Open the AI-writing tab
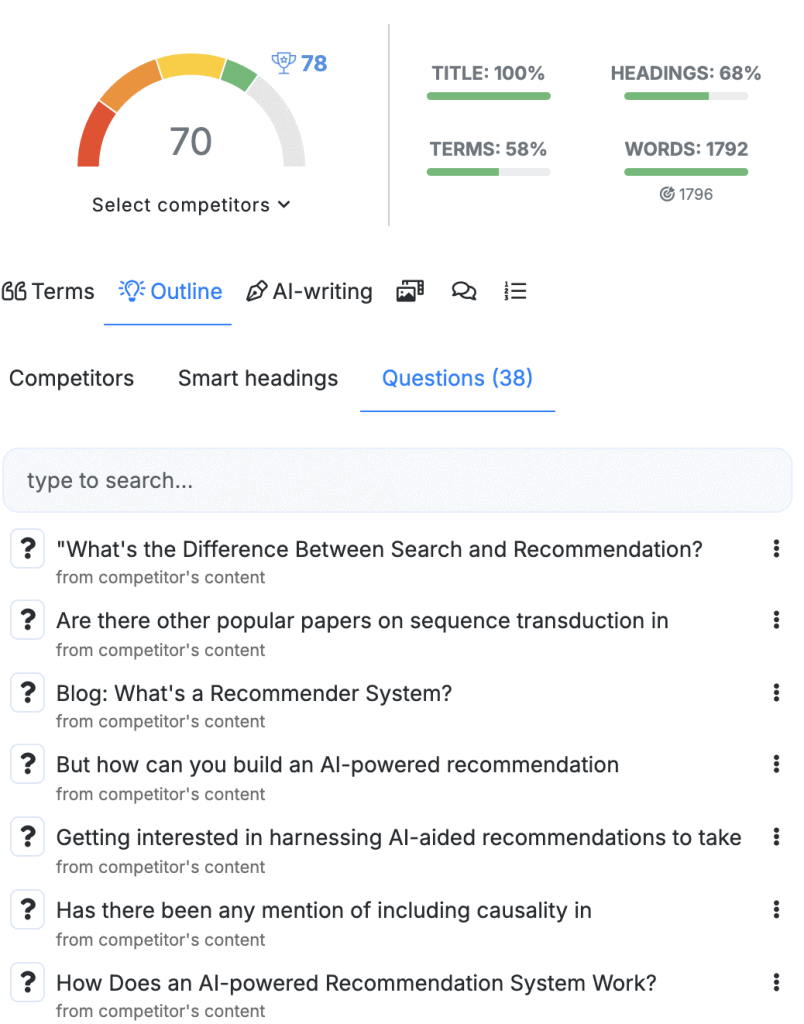This screenshot has height=1024, width=804. point(309,291)
